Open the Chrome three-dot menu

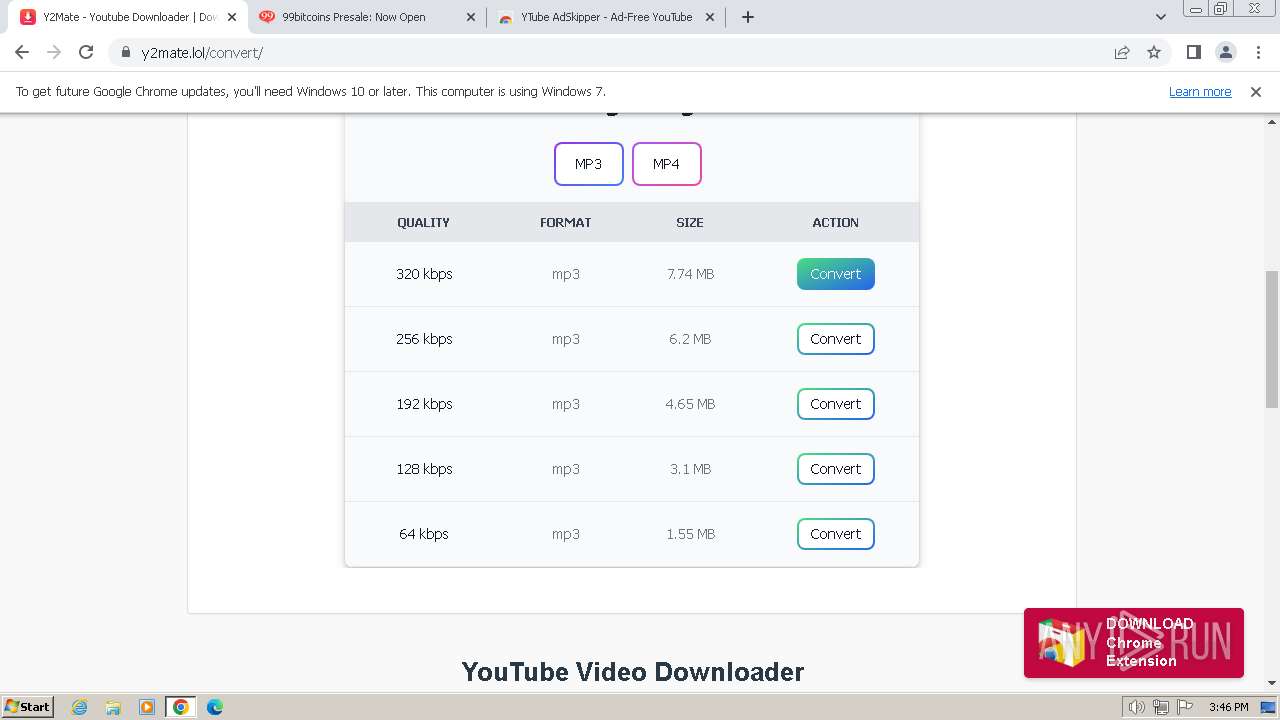coord(1257,52)
